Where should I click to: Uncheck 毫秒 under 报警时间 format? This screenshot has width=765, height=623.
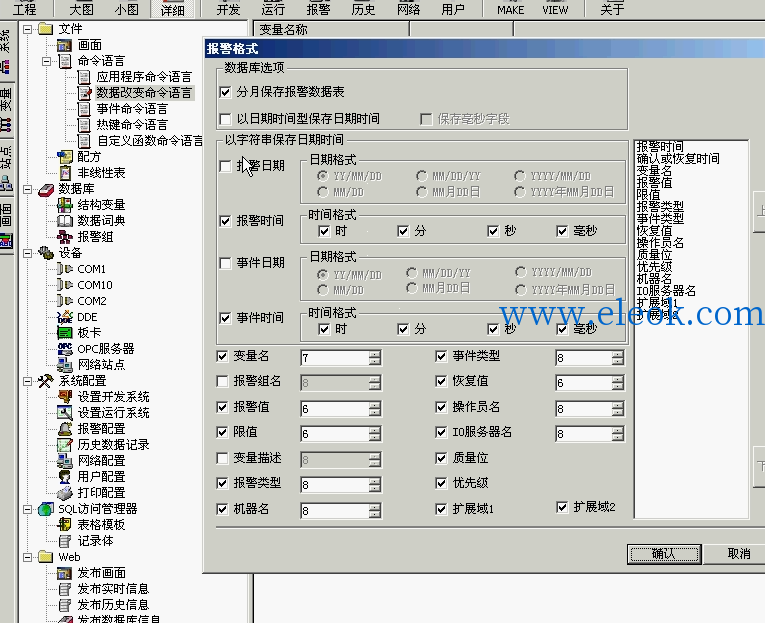562,231
